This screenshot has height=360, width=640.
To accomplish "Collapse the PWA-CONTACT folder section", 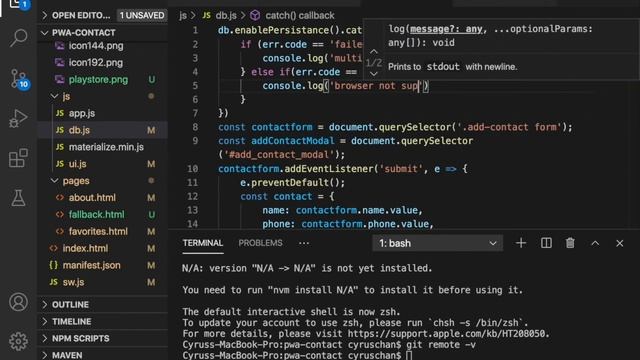I will [x=83, y=33].
